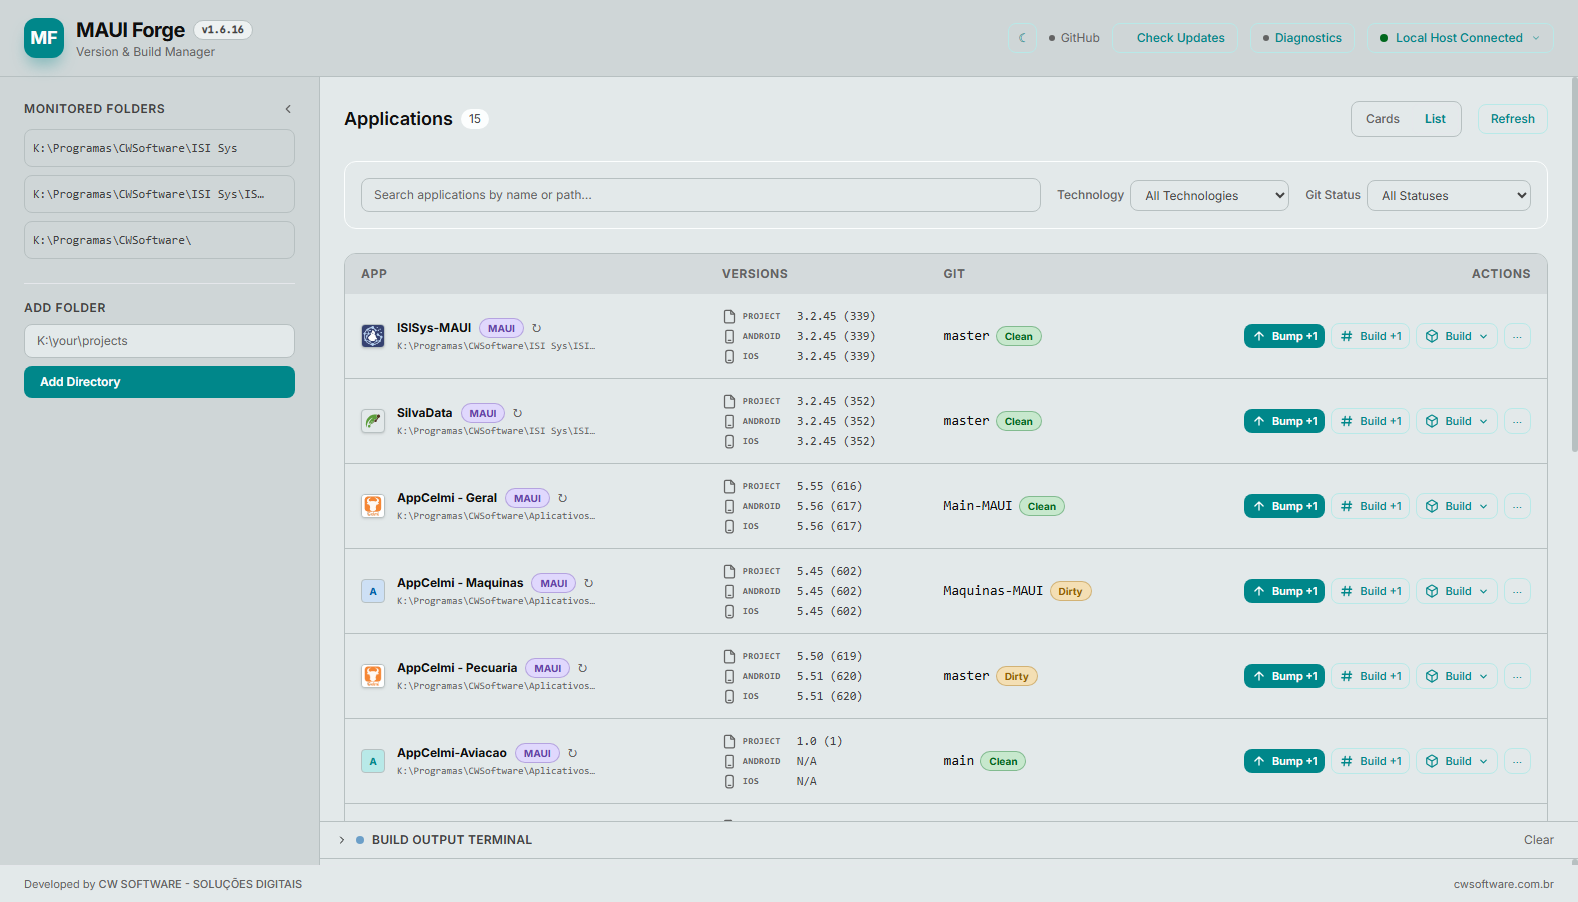
Task: Click AppCelmi-Aviacao app icon
Action: [x=373, y=761]
